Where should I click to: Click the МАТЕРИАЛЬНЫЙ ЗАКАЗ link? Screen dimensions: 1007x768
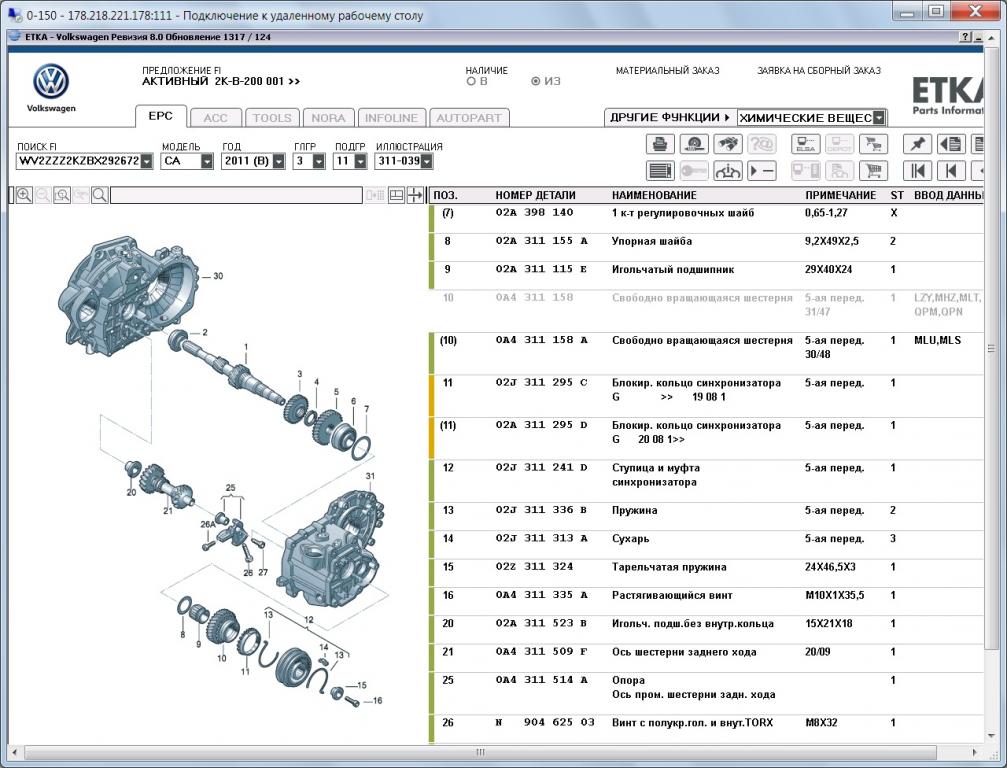click(x=667, y=71)
